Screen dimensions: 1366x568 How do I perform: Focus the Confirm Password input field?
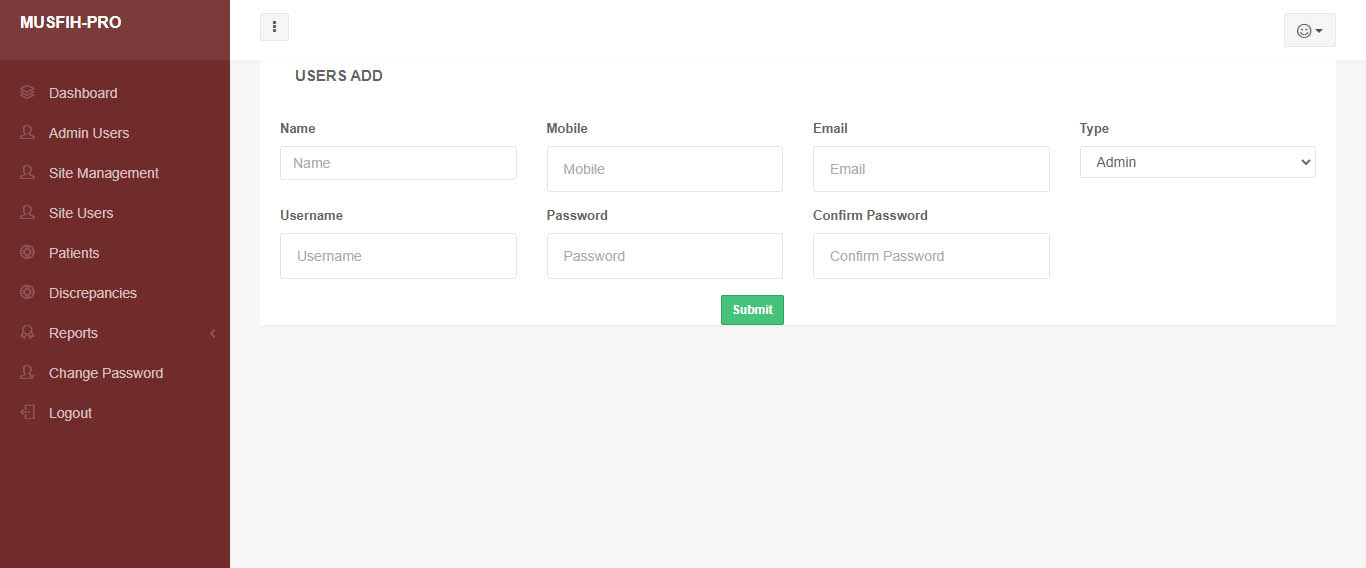pos(931,256)
